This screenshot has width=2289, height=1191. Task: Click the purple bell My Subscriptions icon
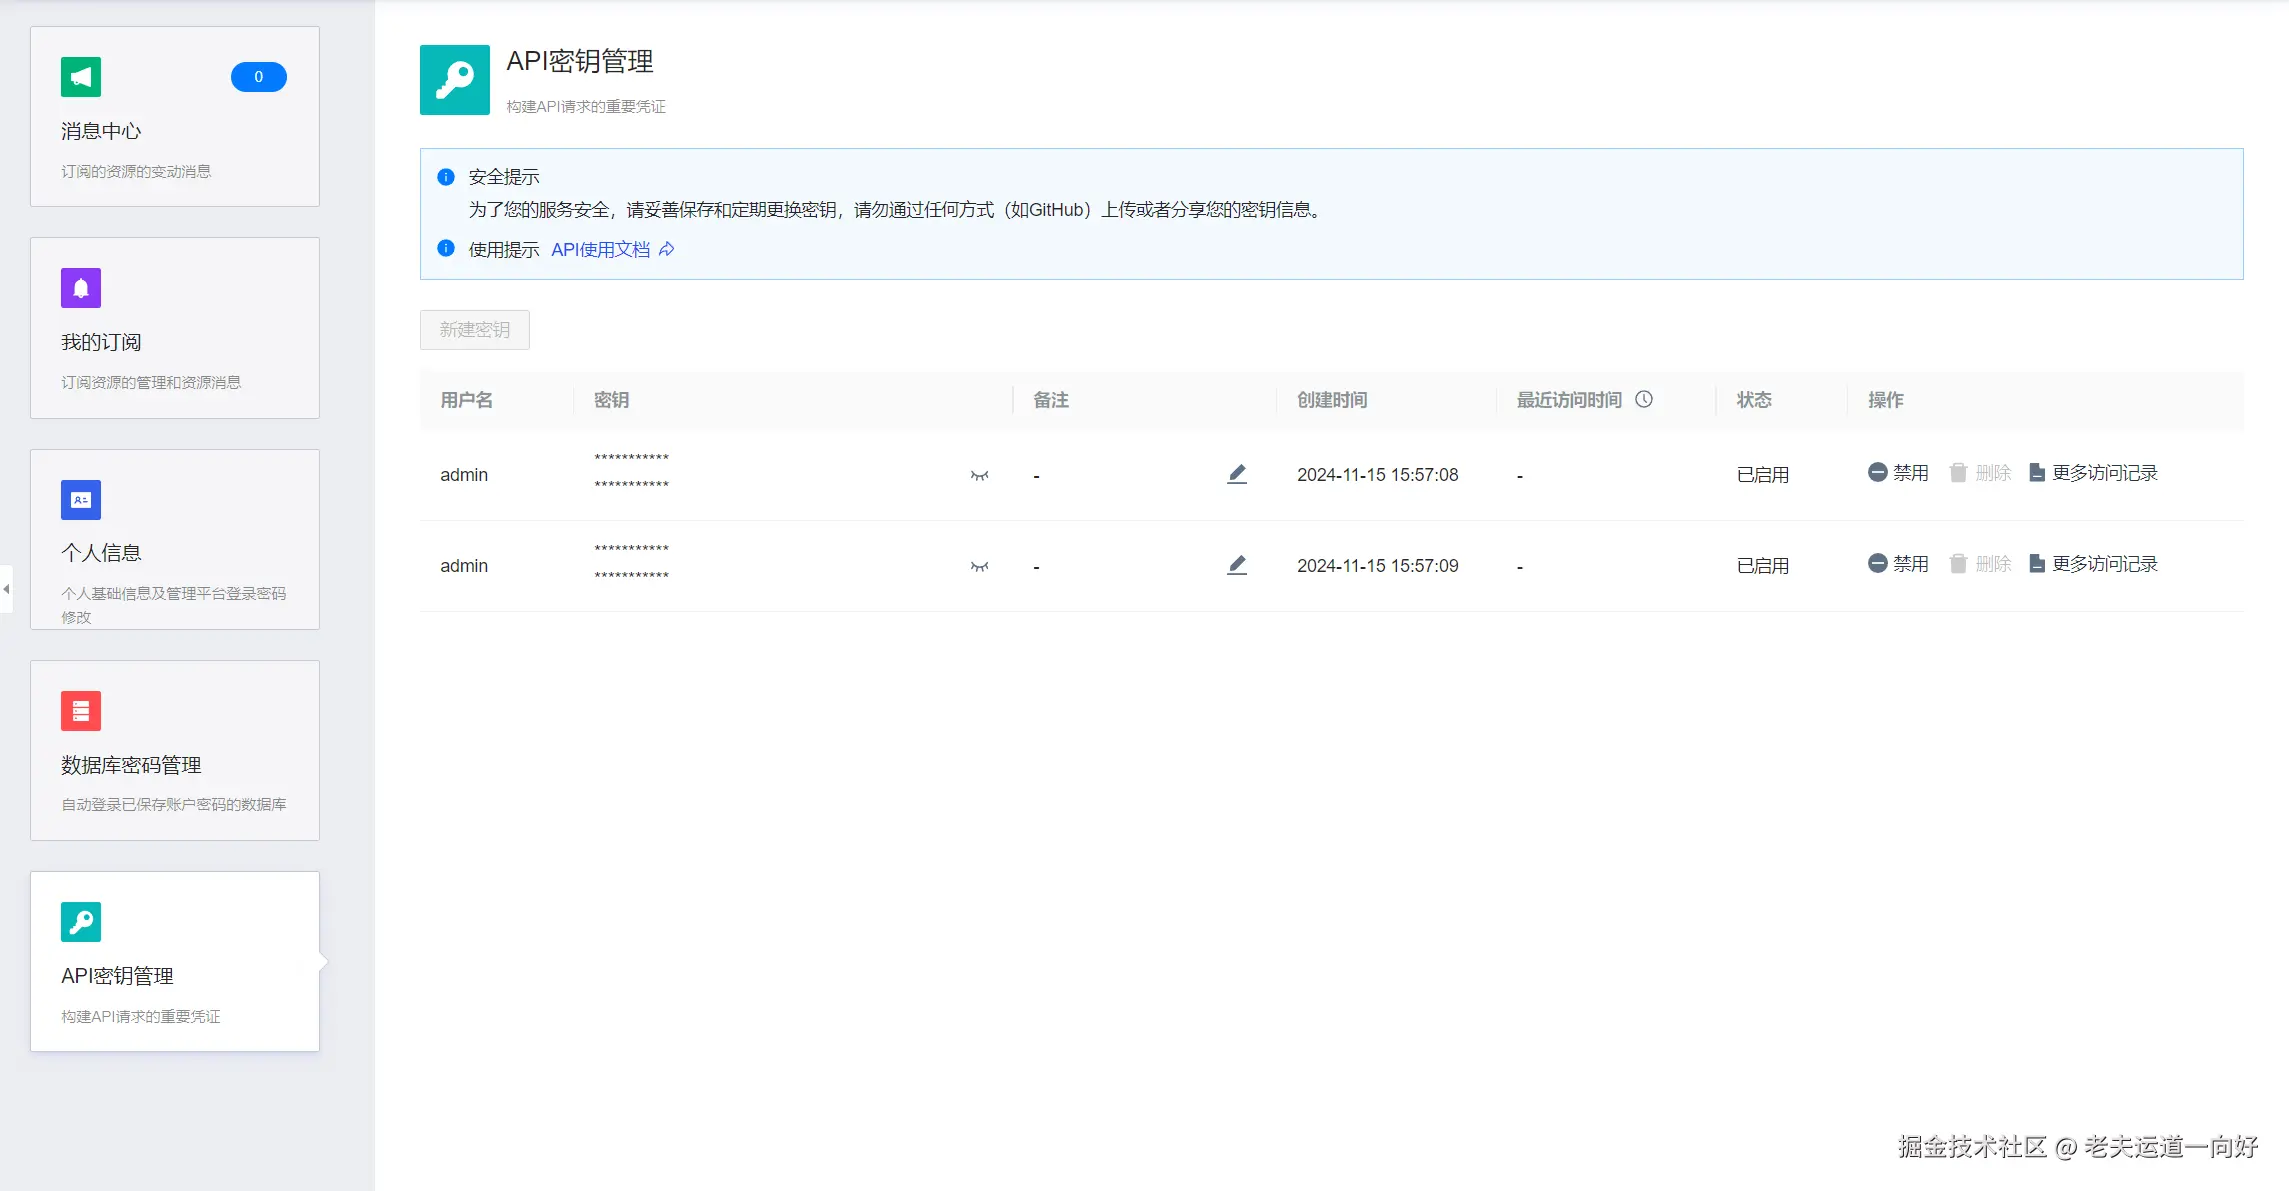(81, 288)
